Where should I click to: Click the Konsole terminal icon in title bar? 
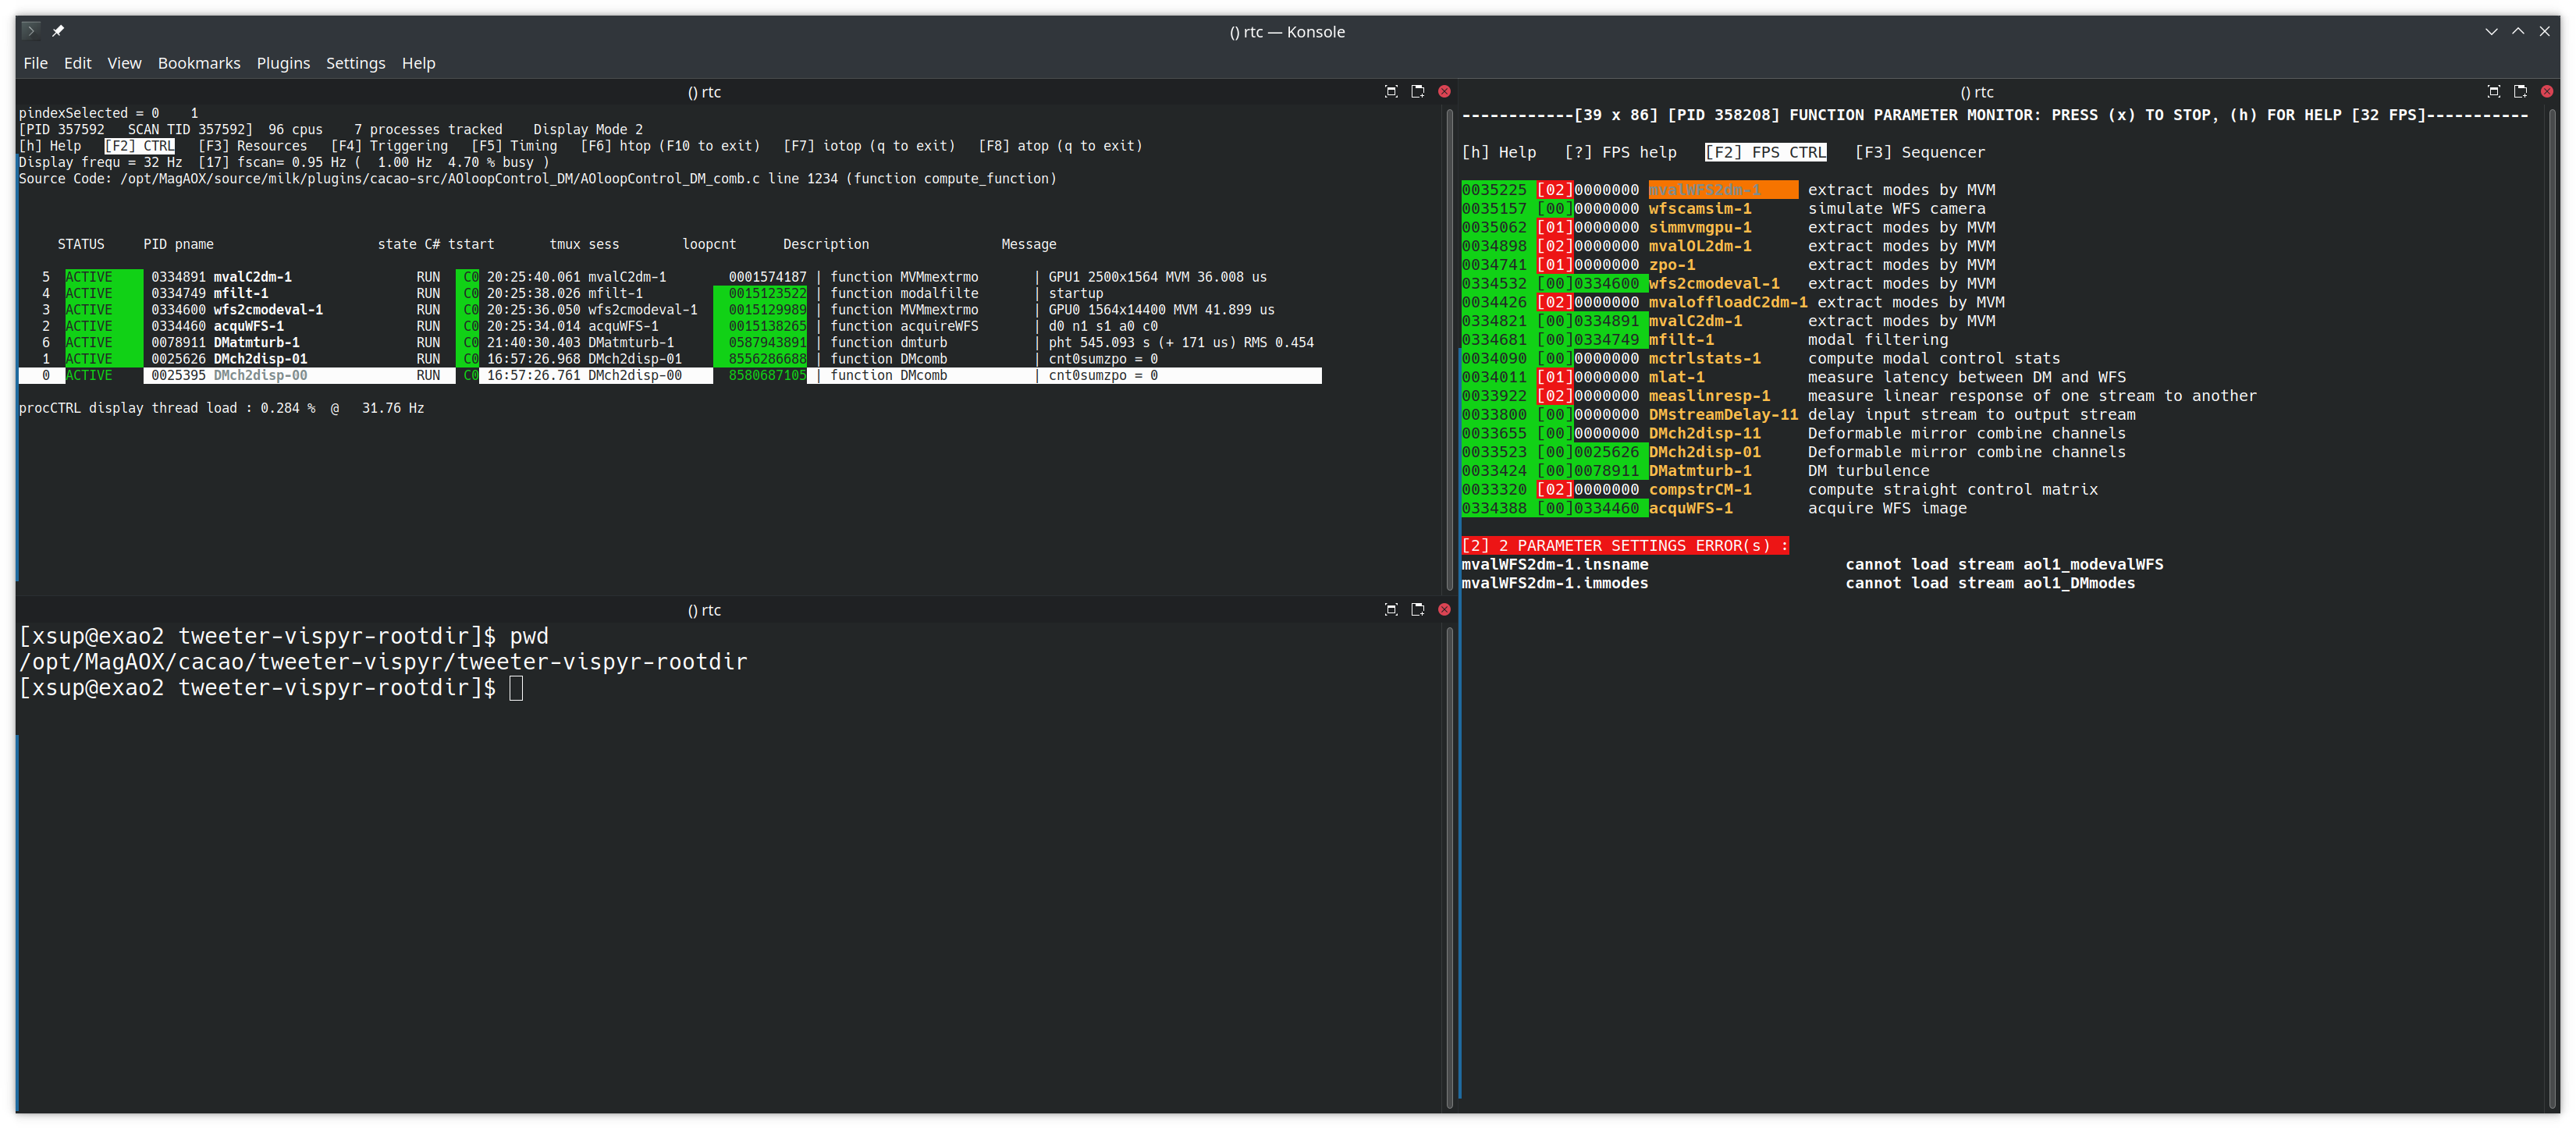pos(31,31)
